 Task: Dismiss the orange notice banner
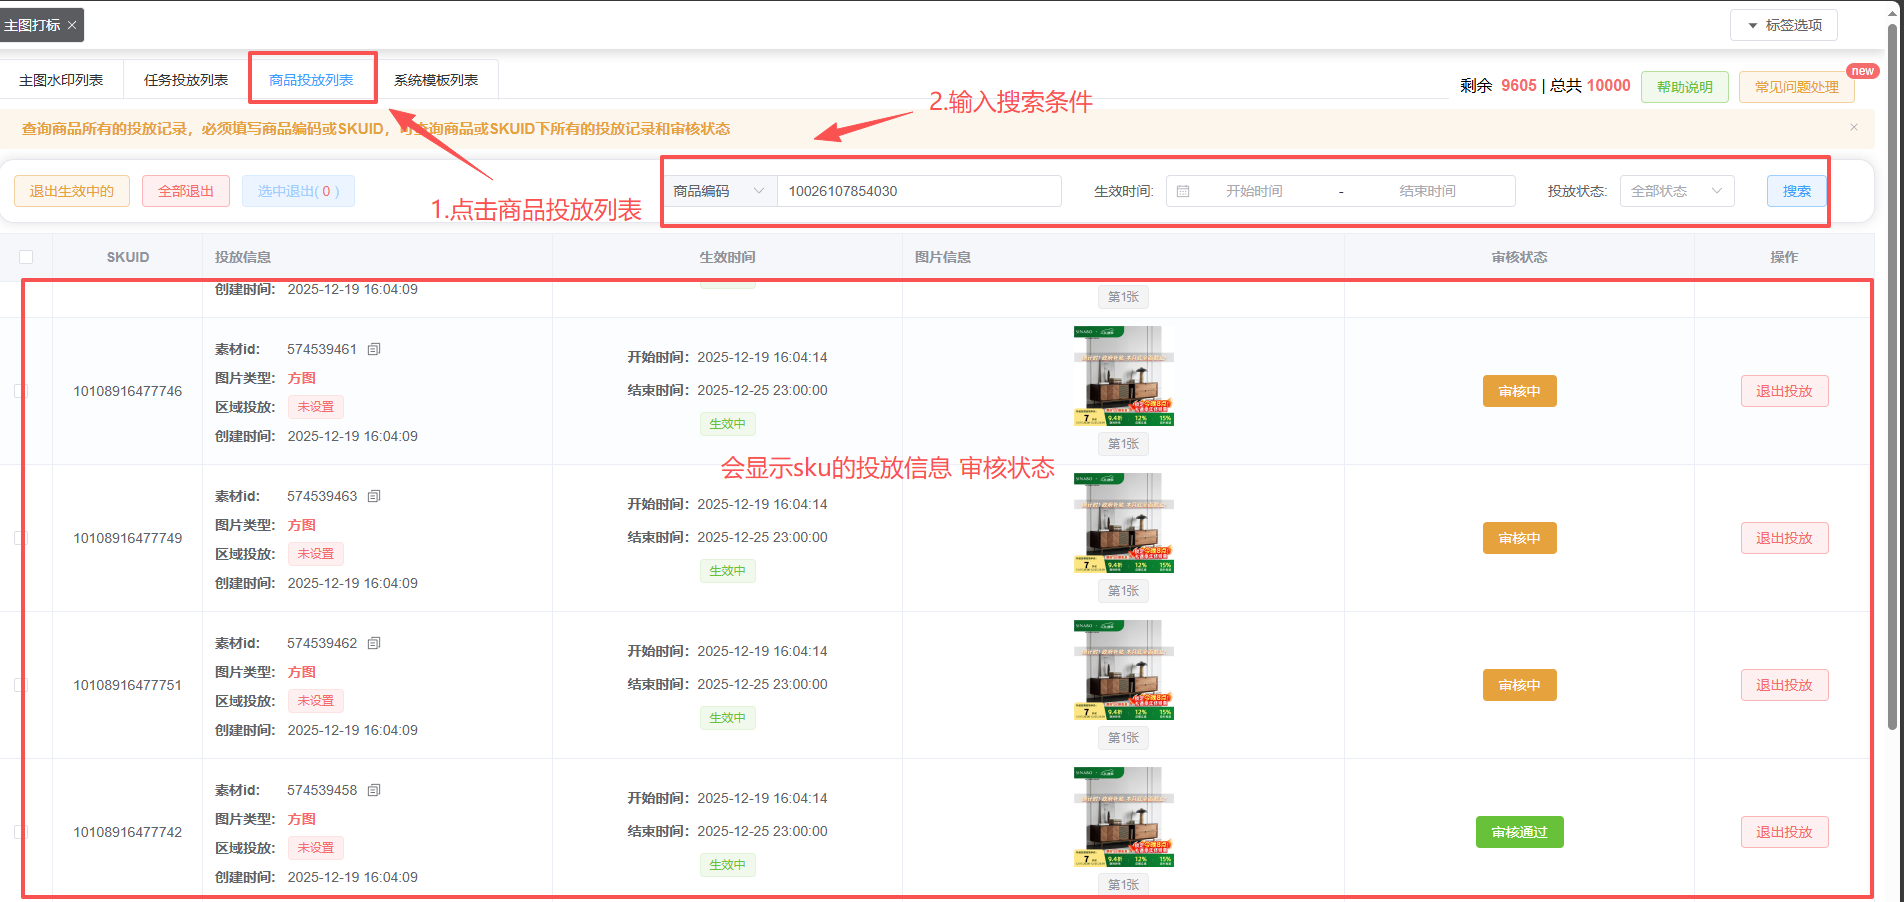pyautogui.click(x=1854, y=127)
